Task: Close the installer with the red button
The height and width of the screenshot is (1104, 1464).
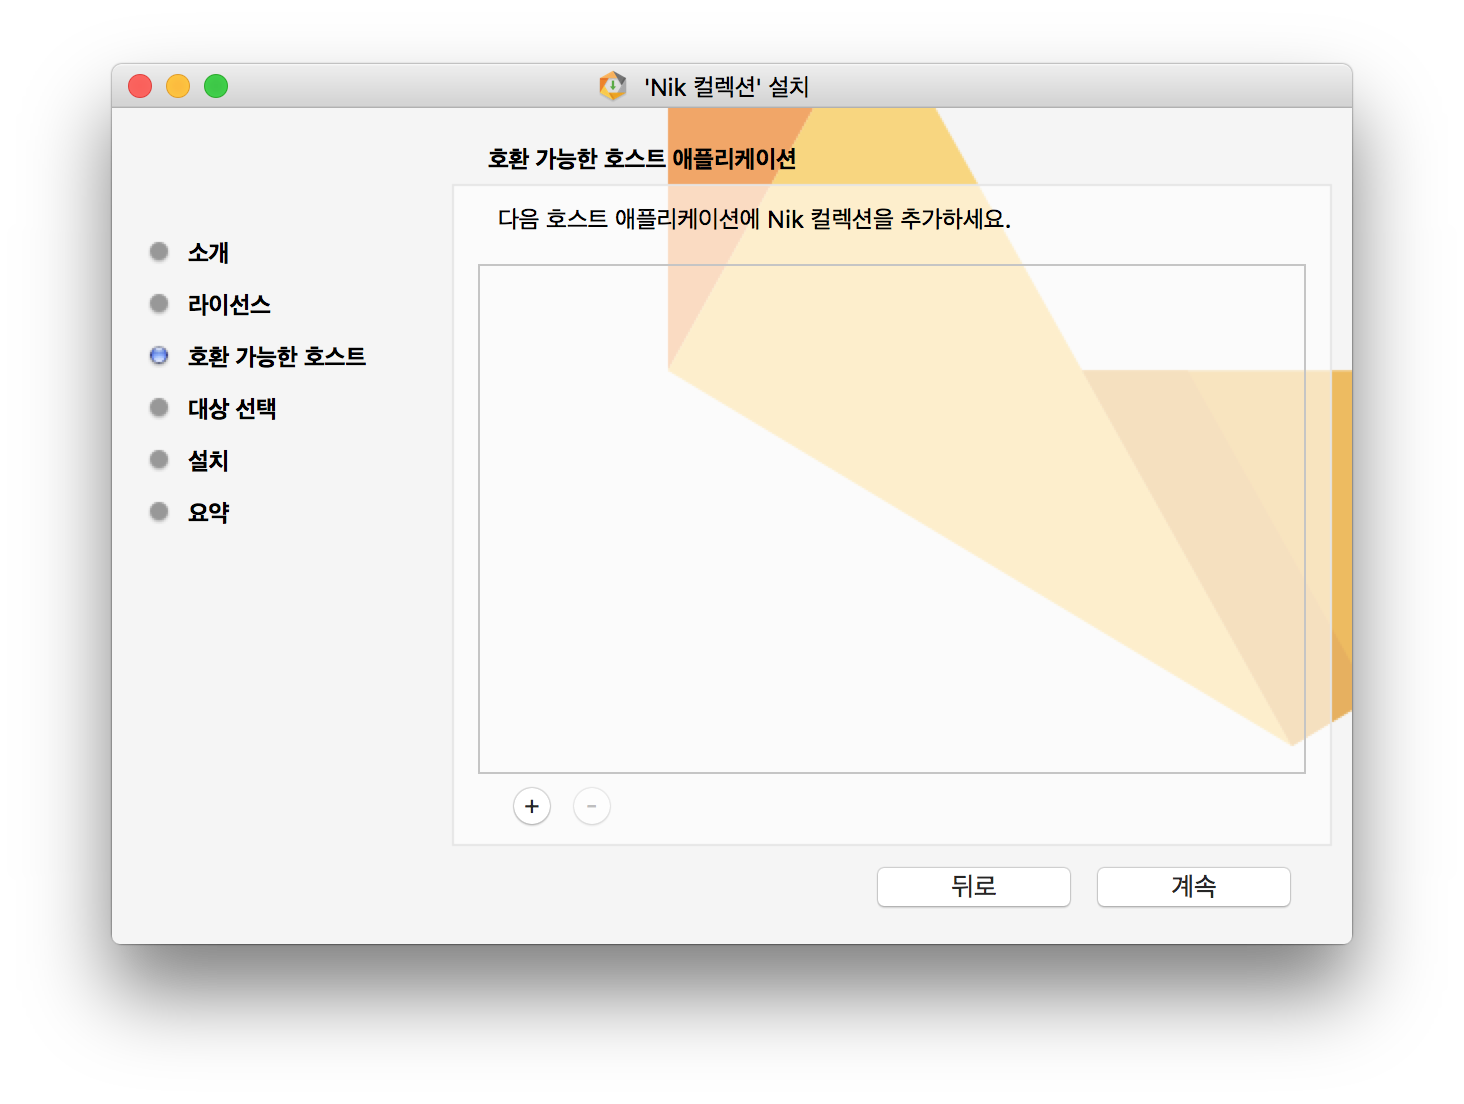Action: pos(140,86)
